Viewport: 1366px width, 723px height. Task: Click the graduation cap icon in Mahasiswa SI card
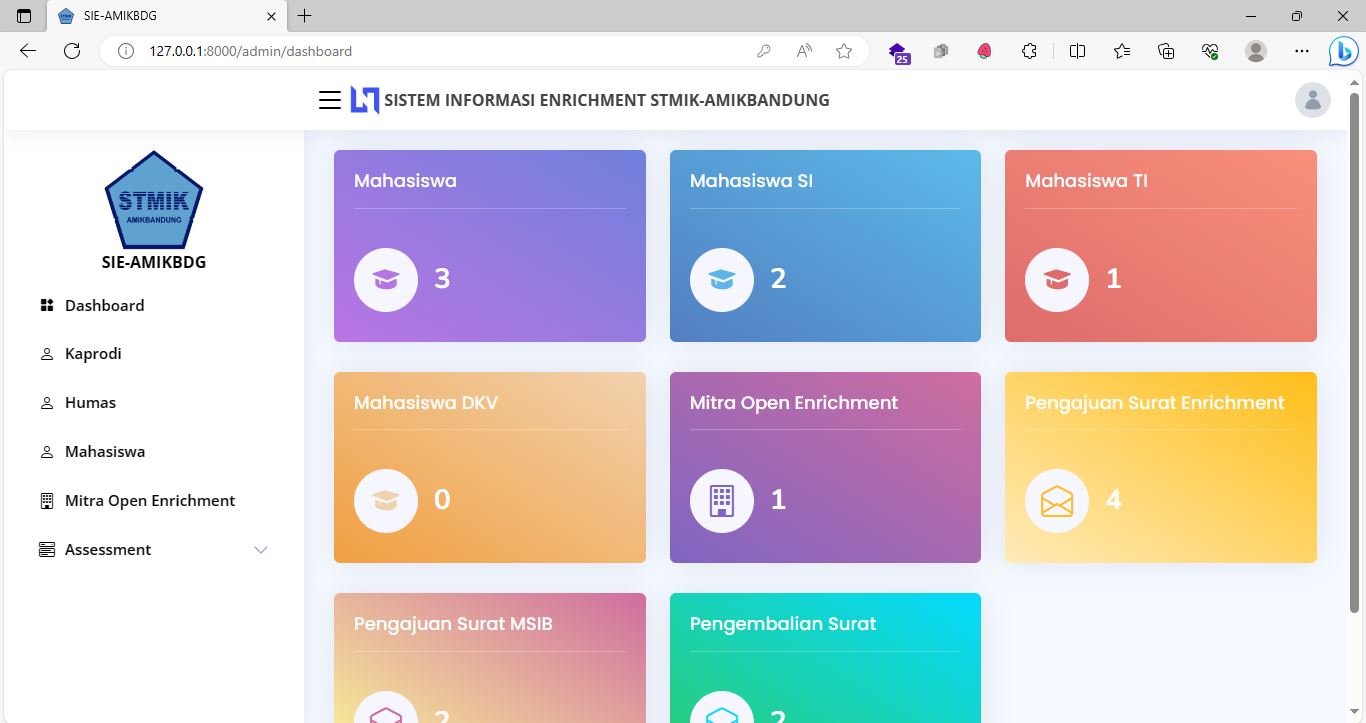coord(722,279)
